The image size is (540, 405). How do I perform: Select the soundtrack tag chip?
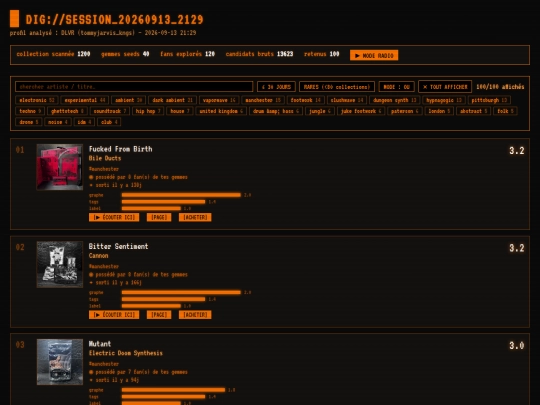(x=110, y=111)
